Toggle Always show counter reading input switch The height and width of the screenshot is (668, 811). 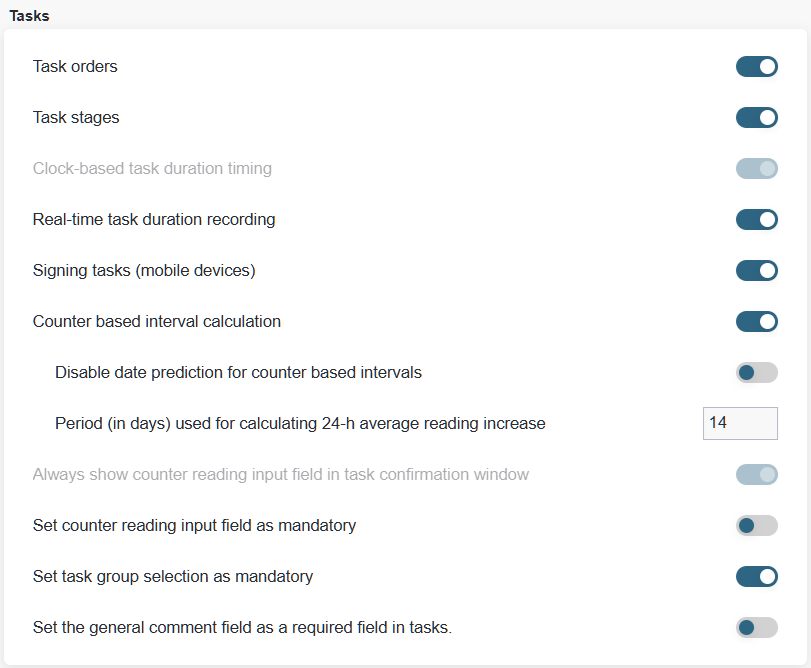756,475
